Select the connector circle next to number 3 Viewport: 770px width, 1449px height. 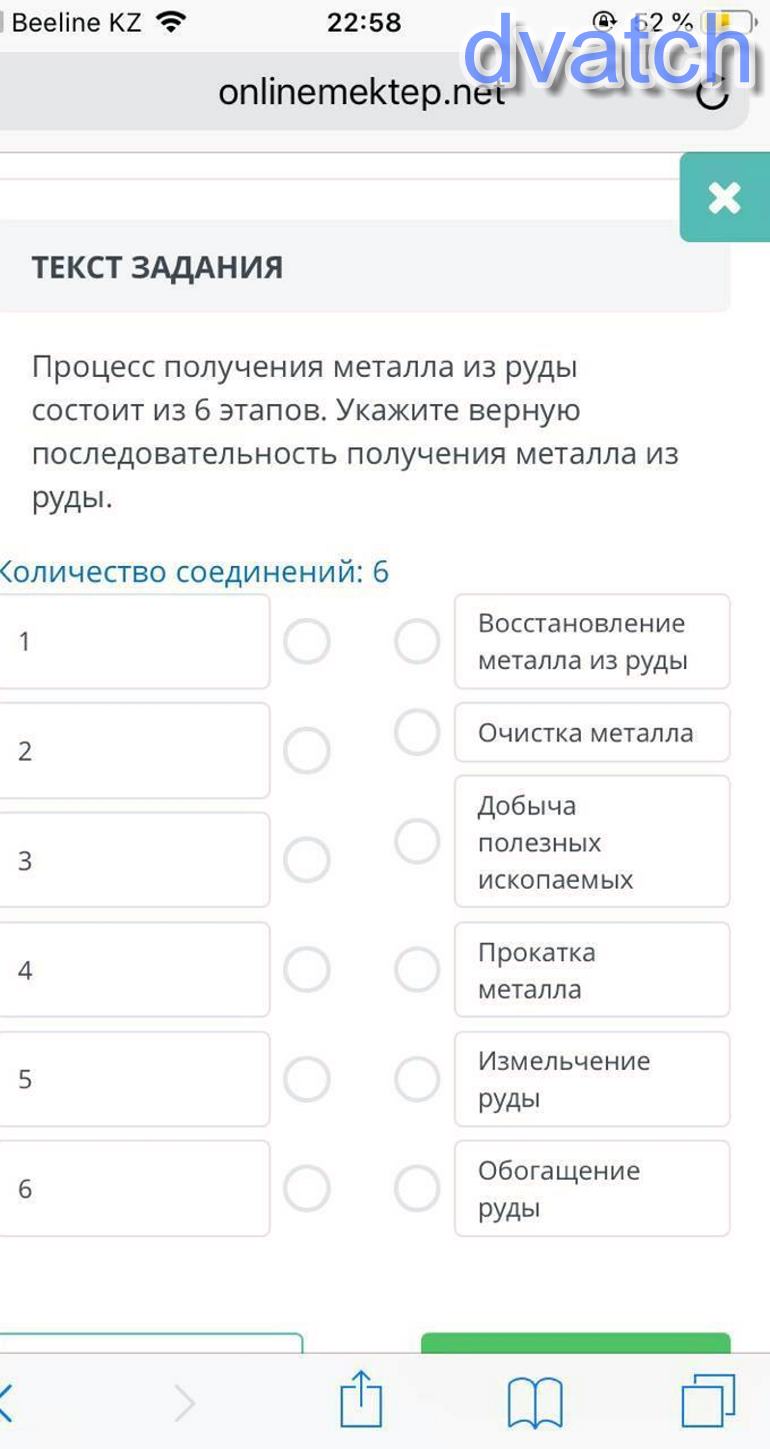pos(307,859)
